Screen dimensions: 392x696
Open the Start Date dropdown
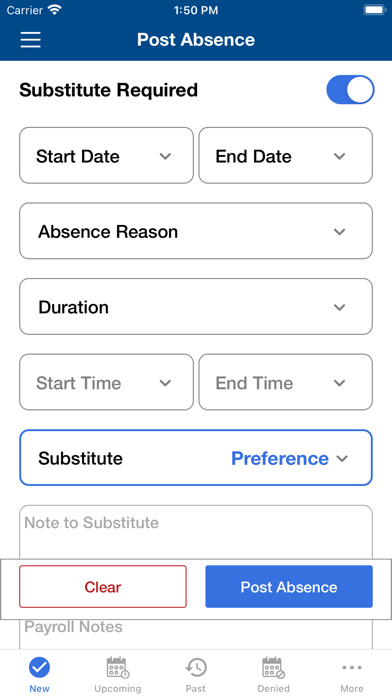107,155
